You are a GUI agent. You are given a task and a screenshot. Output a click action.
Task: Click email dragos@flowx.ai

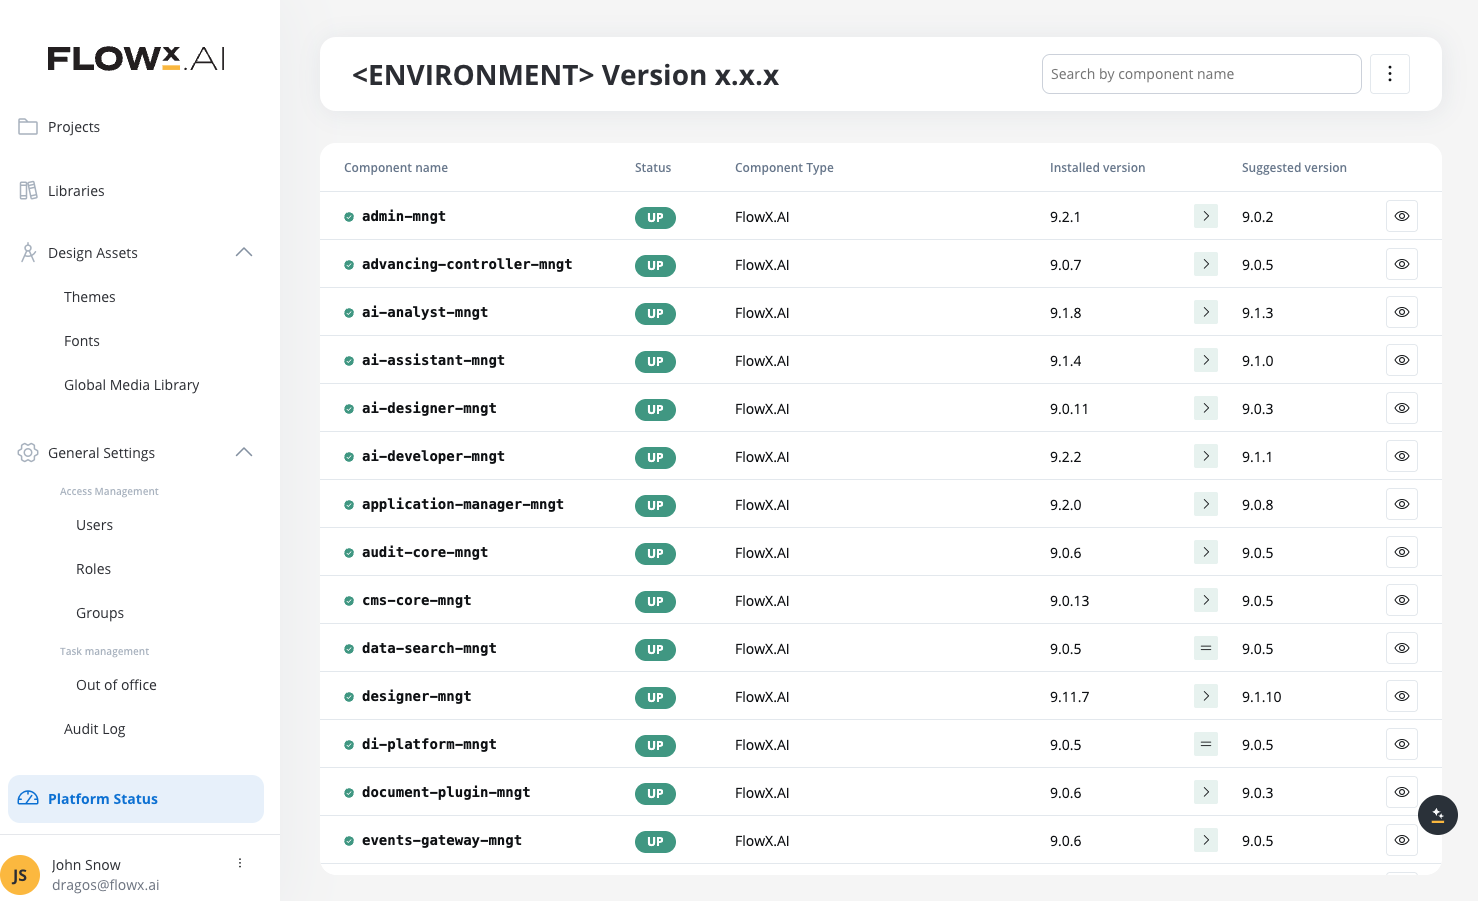click(106, 885)
